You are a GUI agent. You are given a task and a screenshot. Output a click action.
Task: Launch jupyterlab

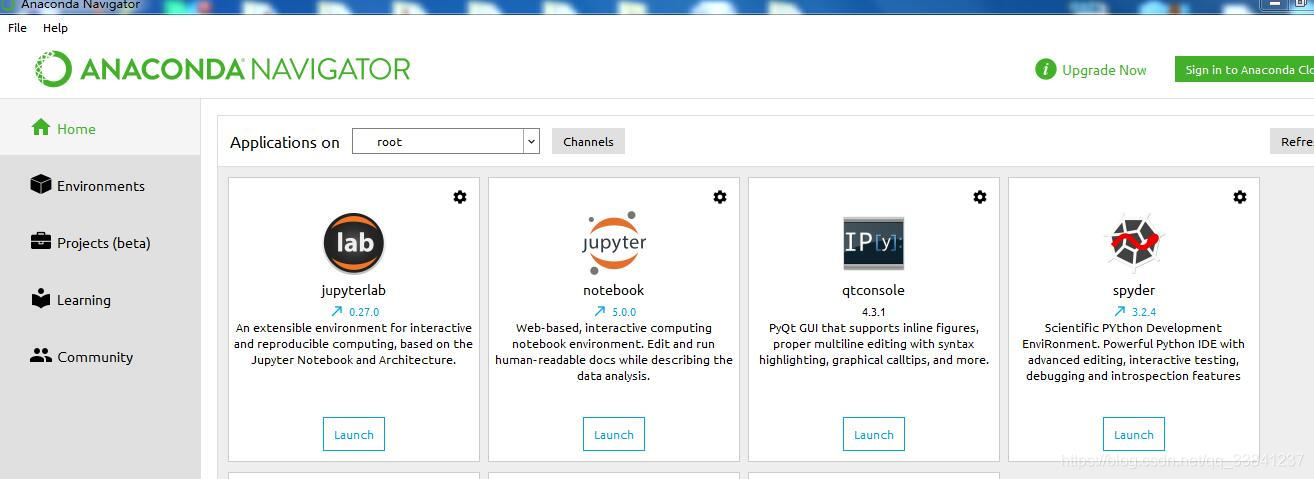(x=354, y=434)
